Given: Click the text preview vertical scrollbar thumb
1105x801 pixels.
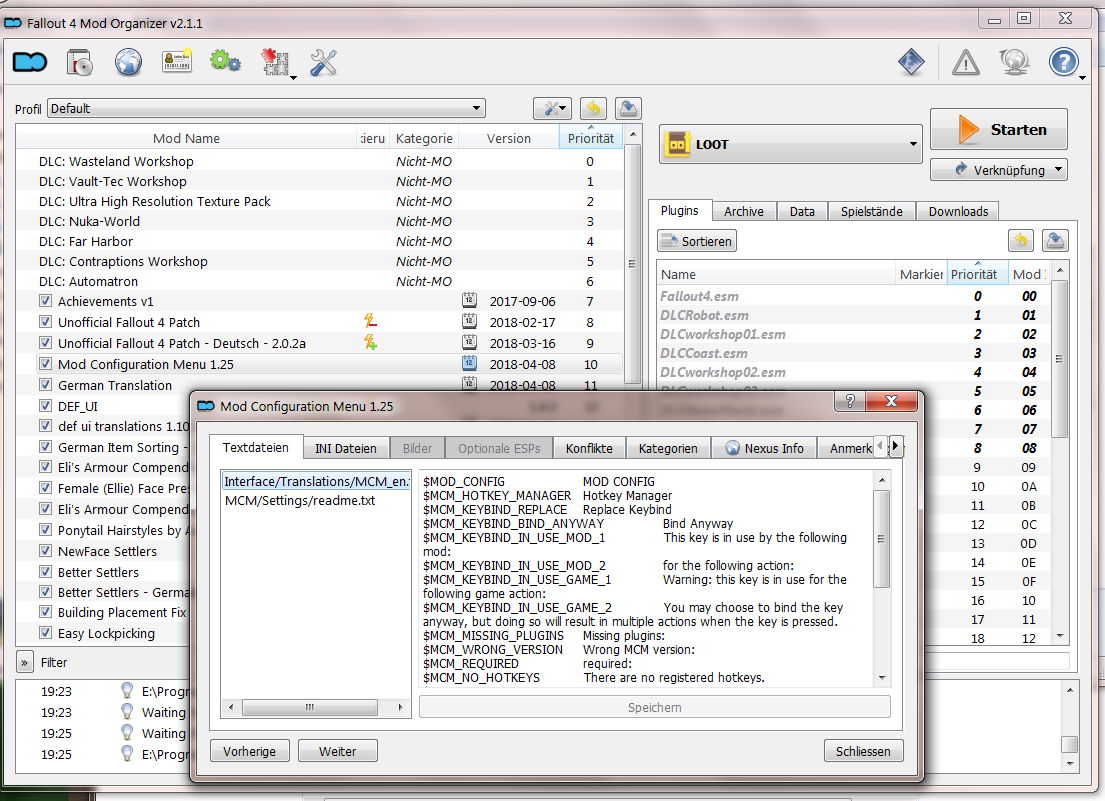Looking at the screenshot, I should (x=882, y=539).
